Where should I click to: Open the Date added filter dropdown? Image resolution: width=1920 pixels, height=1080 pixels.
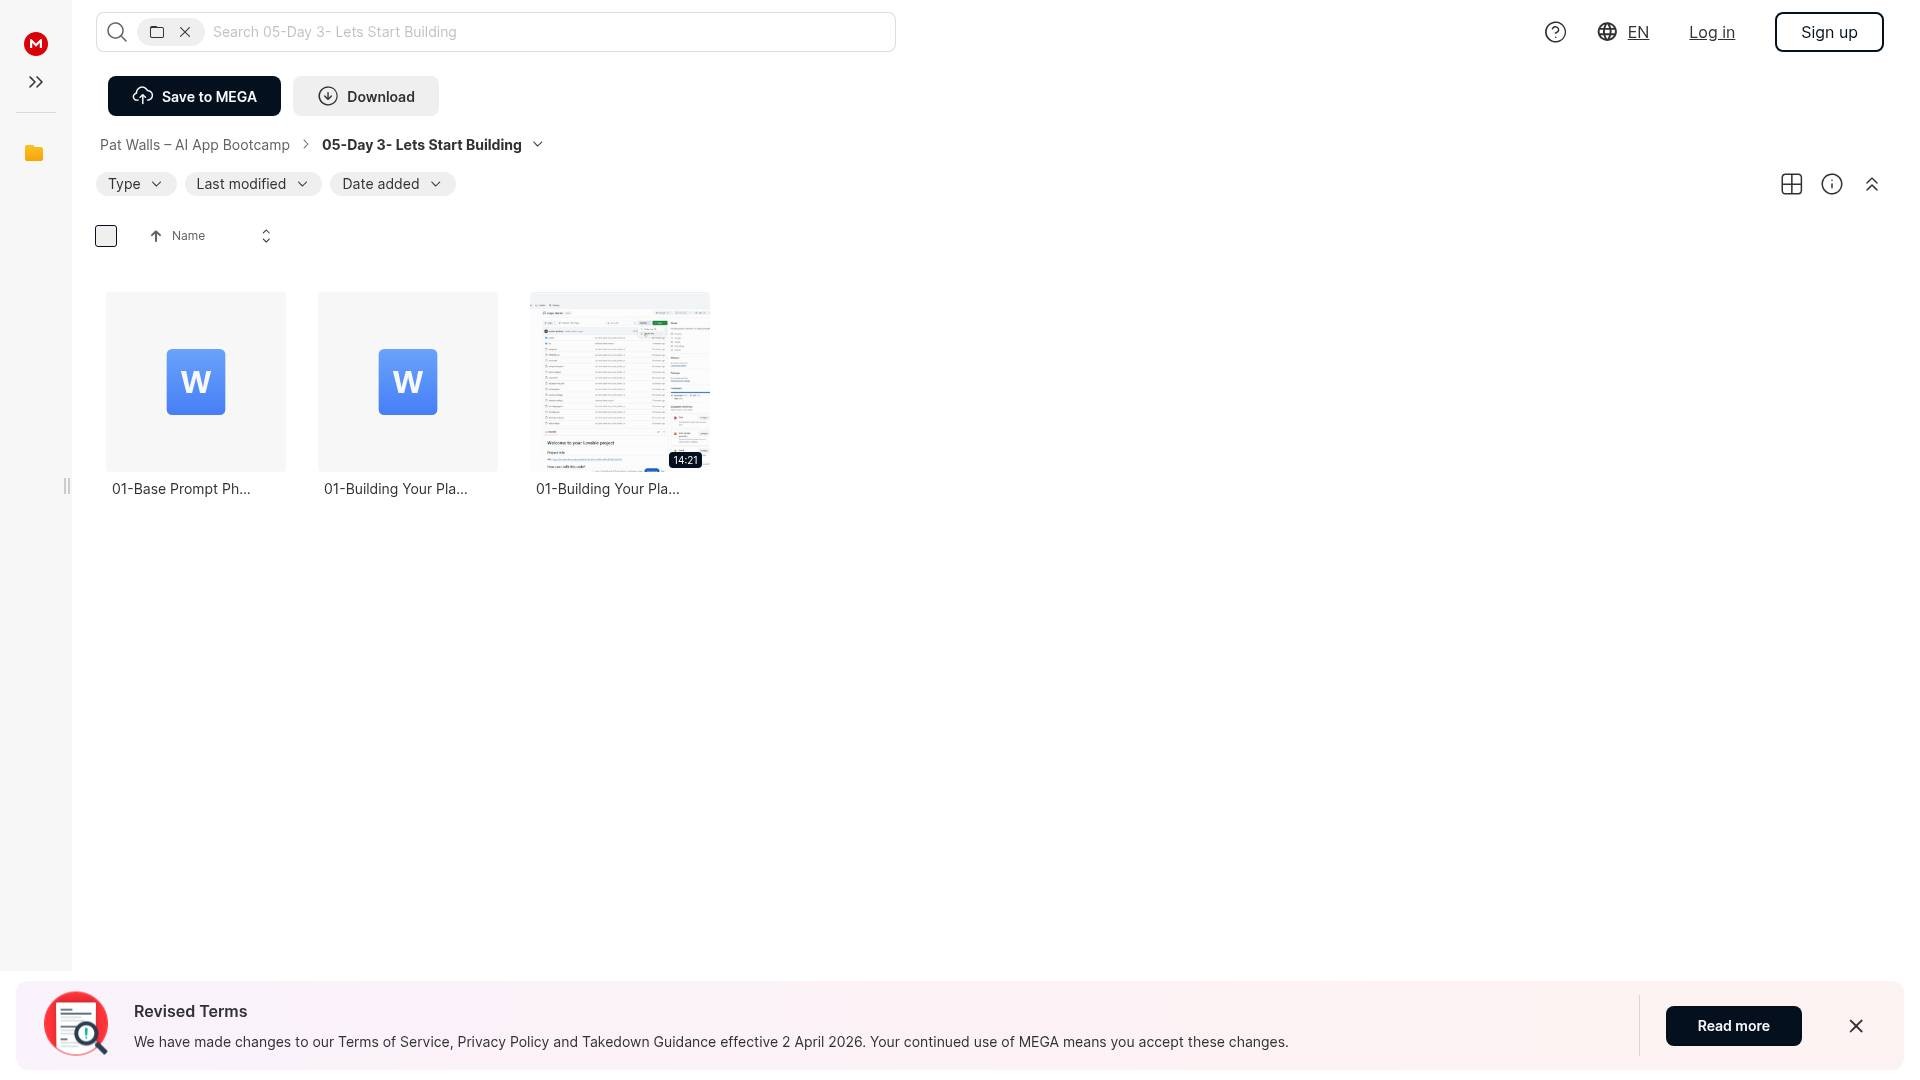pyautogui.click(x=392, y=184)
